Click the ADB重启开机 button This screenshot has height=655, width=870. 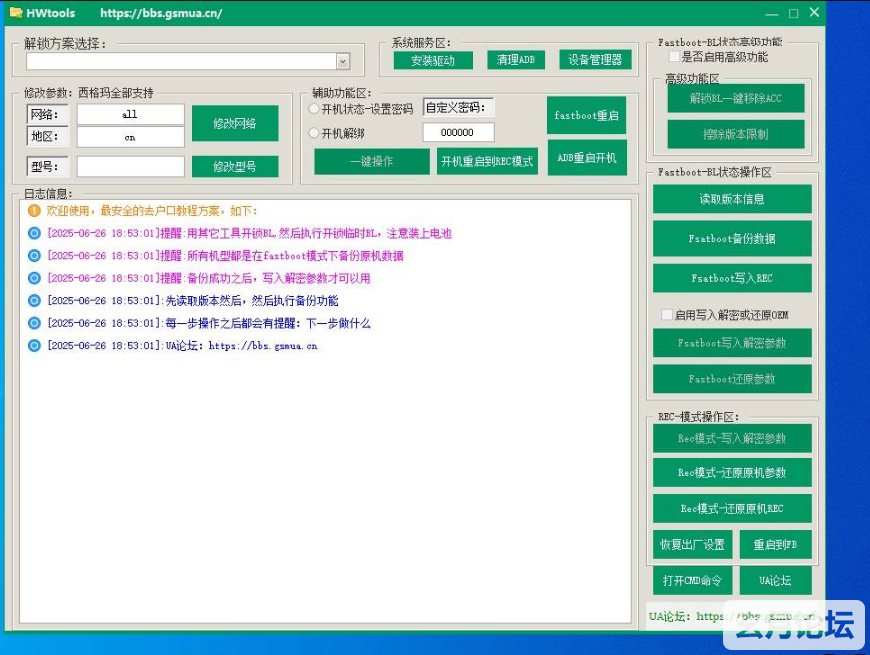tap(586, 158)
